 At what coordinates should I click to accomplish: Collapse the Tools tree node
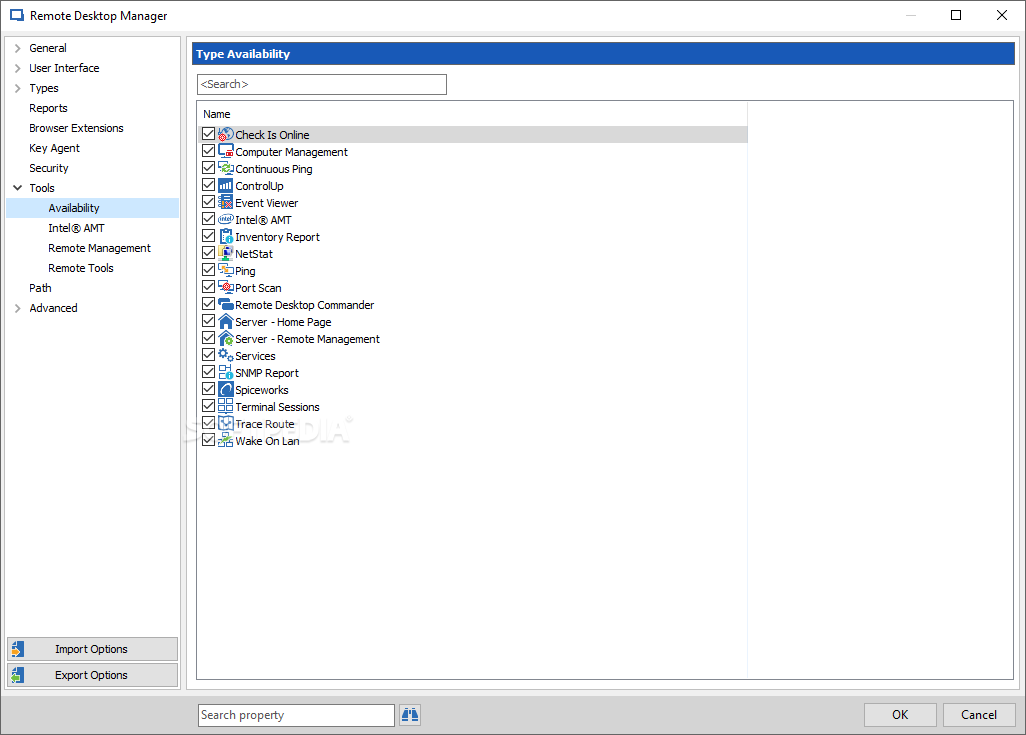(x=18, y=188)
